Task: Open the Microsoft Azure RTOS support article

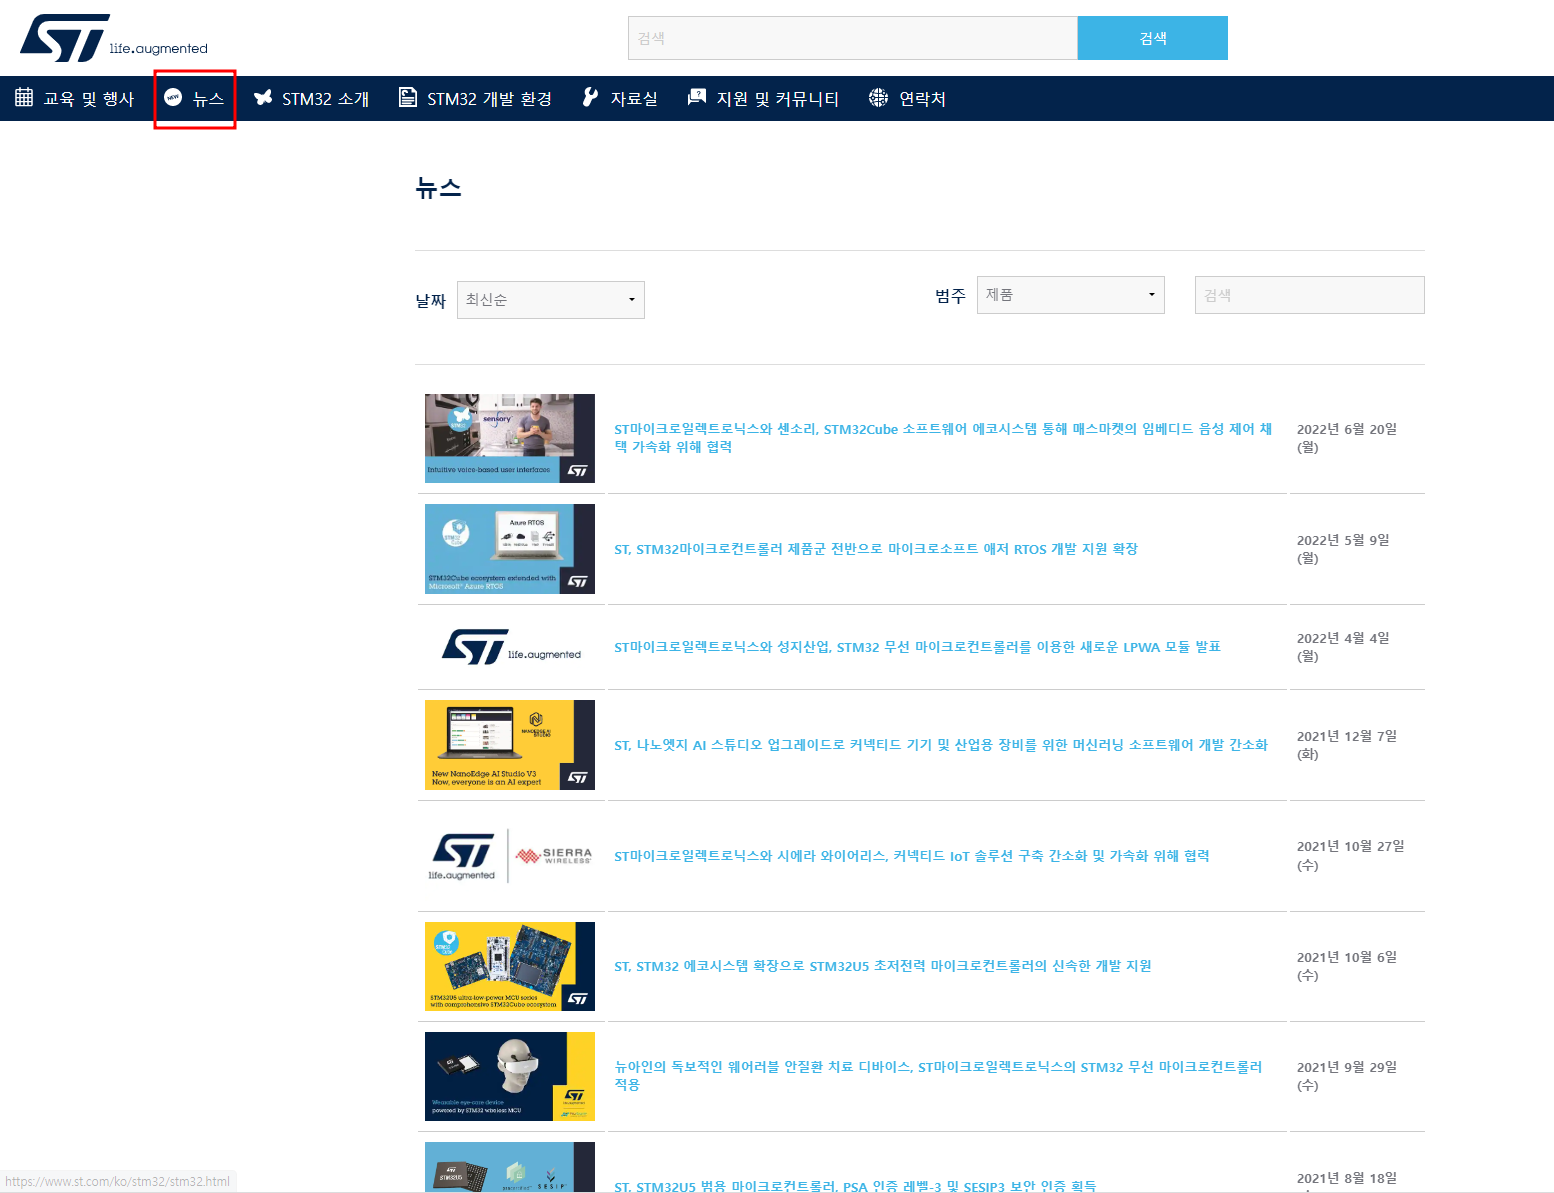Action: click(x=876, y=549)
